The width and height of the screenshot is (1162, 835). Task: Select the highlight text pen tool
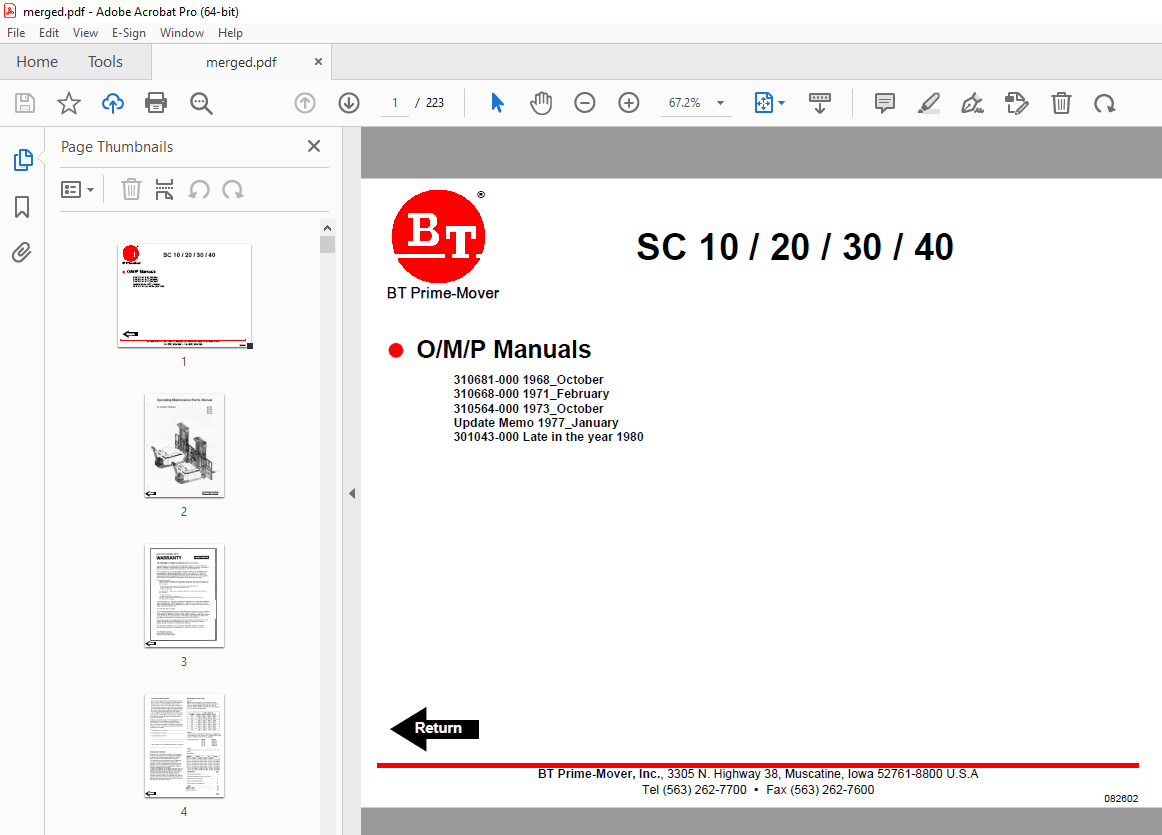929,103
